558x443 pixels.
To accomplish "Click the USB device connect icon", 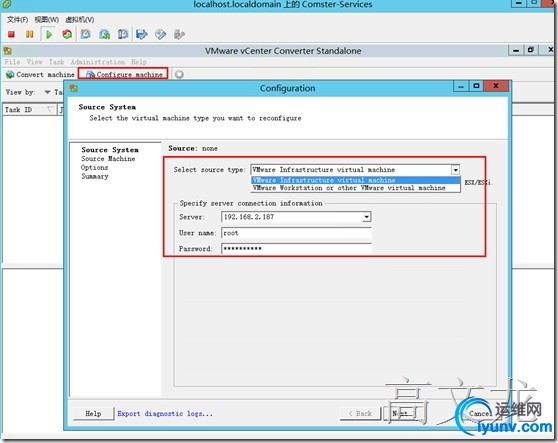I will point(179,35).
